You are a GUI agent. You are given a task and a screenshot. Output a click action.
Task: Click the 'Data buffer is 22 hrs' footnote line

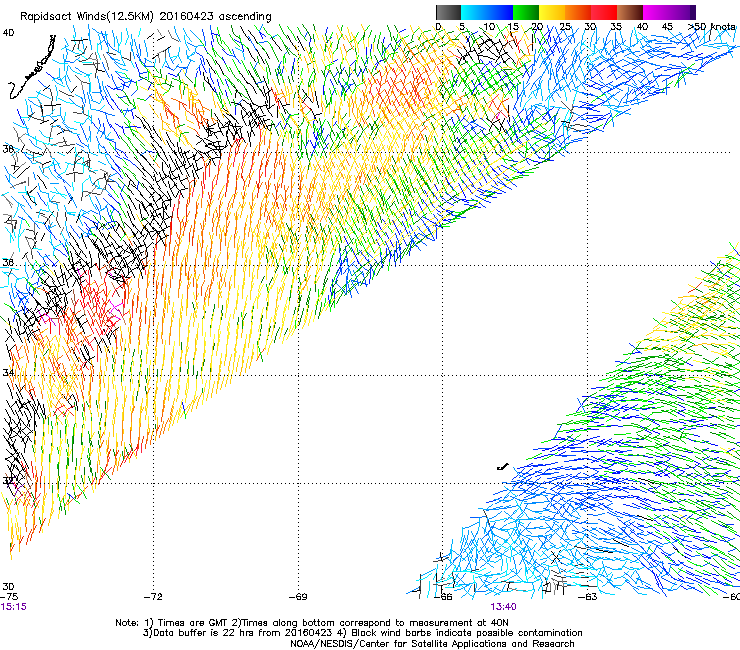click(x=362, y=633)
